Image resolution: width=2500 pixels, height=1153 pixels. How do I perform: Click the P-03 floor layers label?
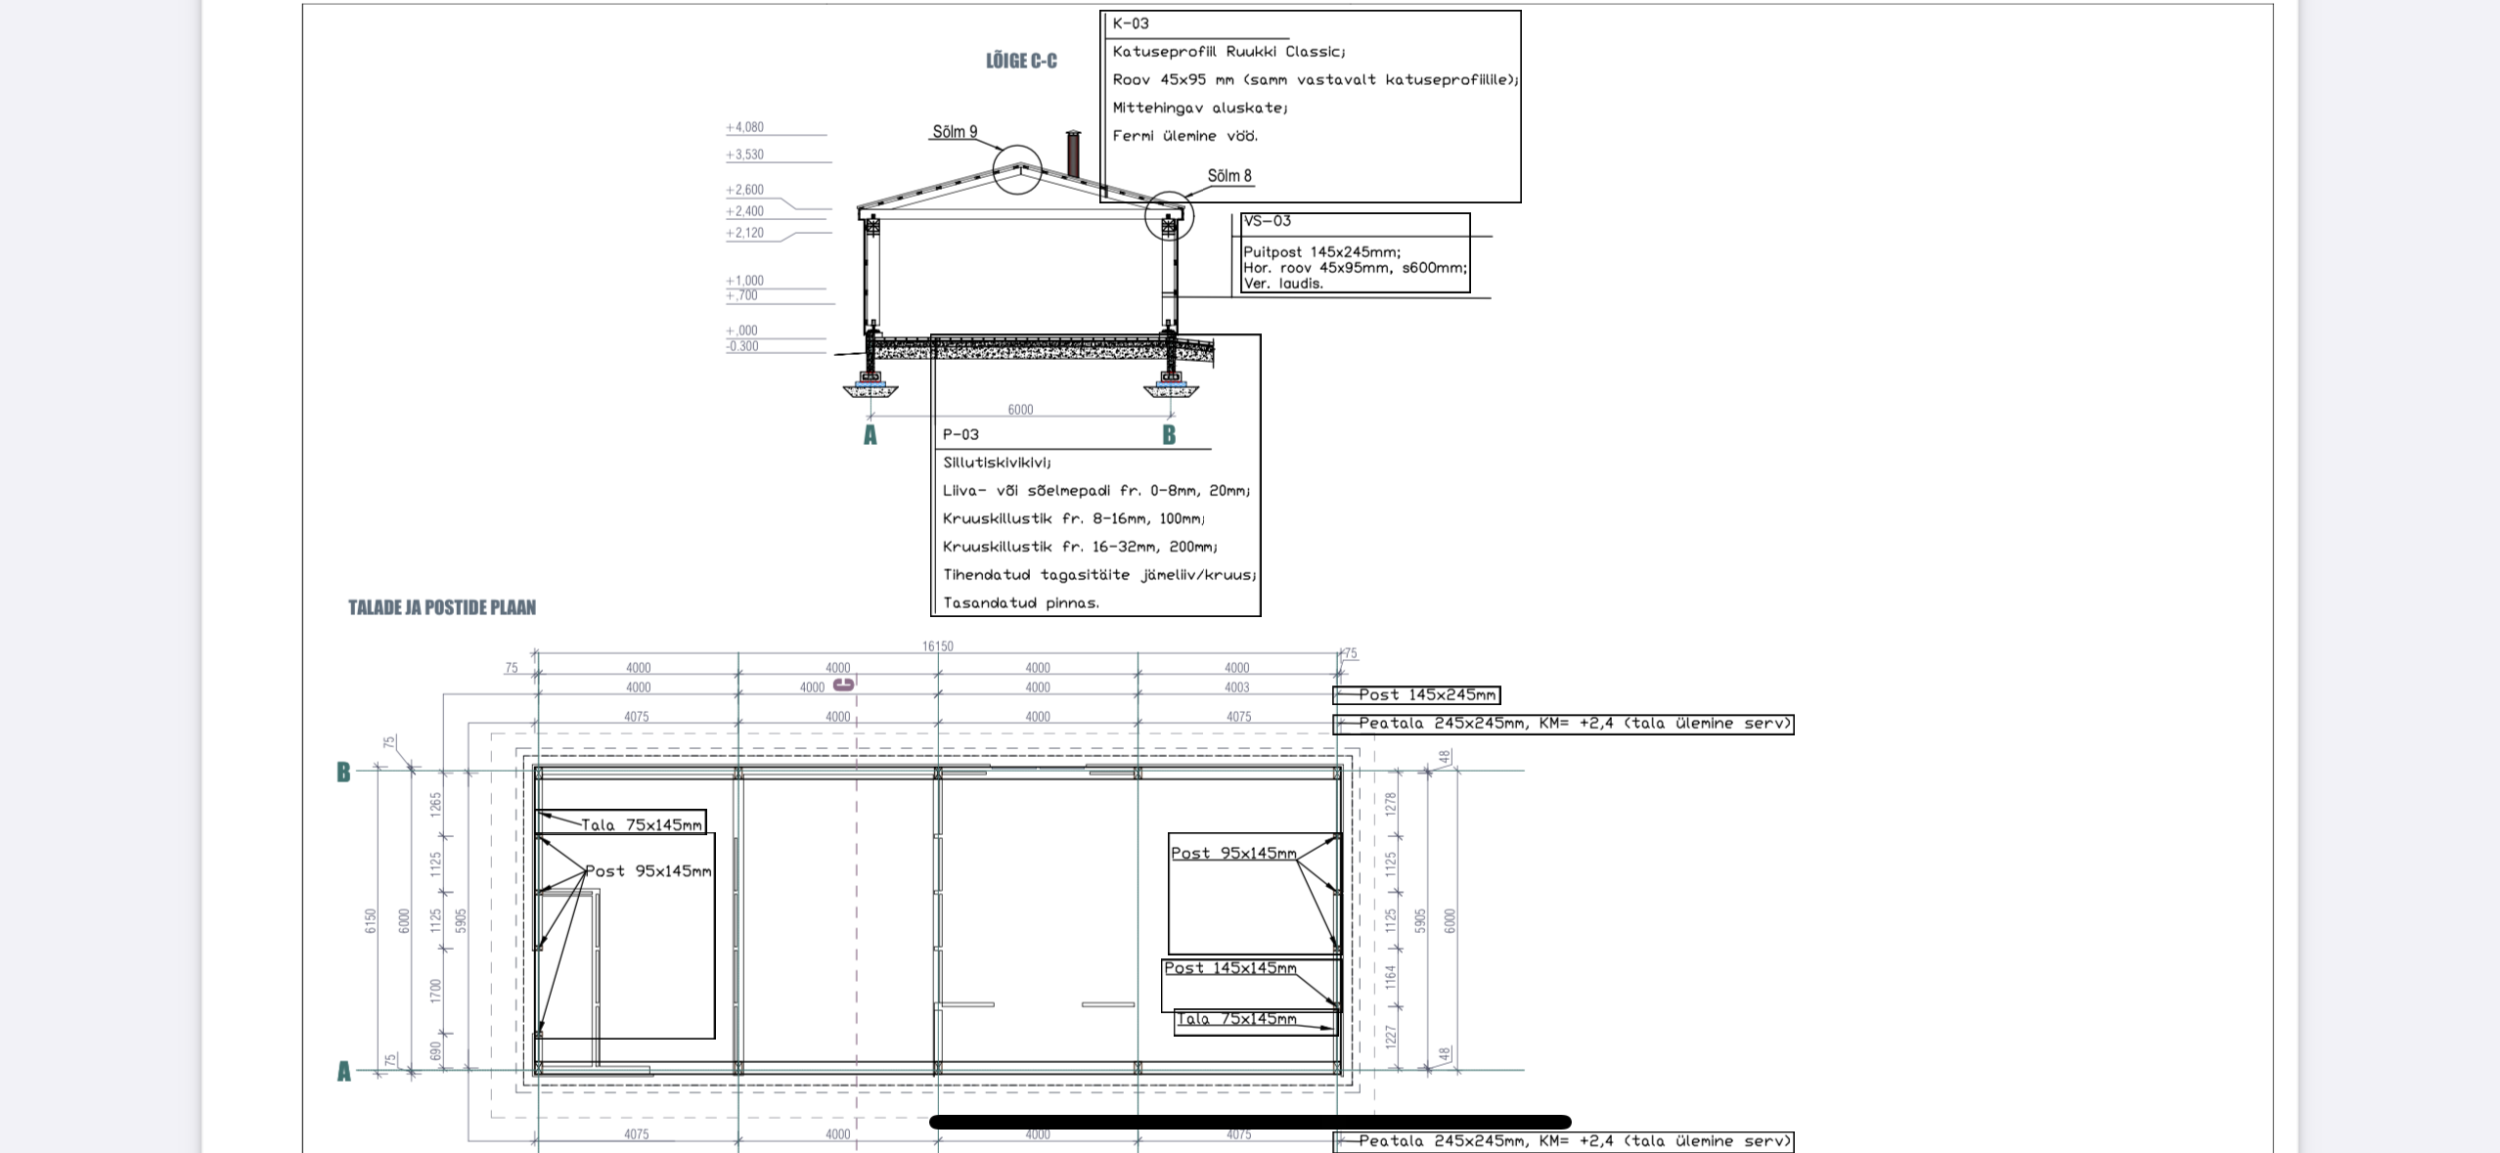click(x=960, y=435)
